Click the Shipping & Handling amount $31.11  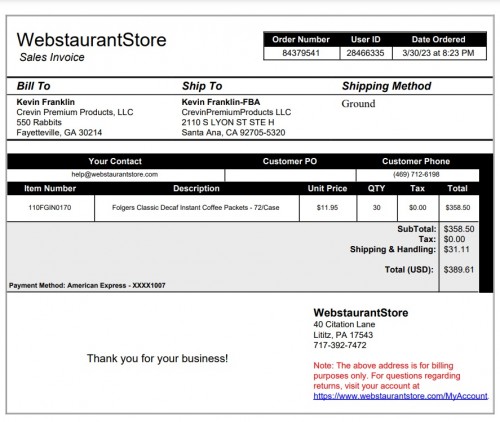(x=456, y=249)
